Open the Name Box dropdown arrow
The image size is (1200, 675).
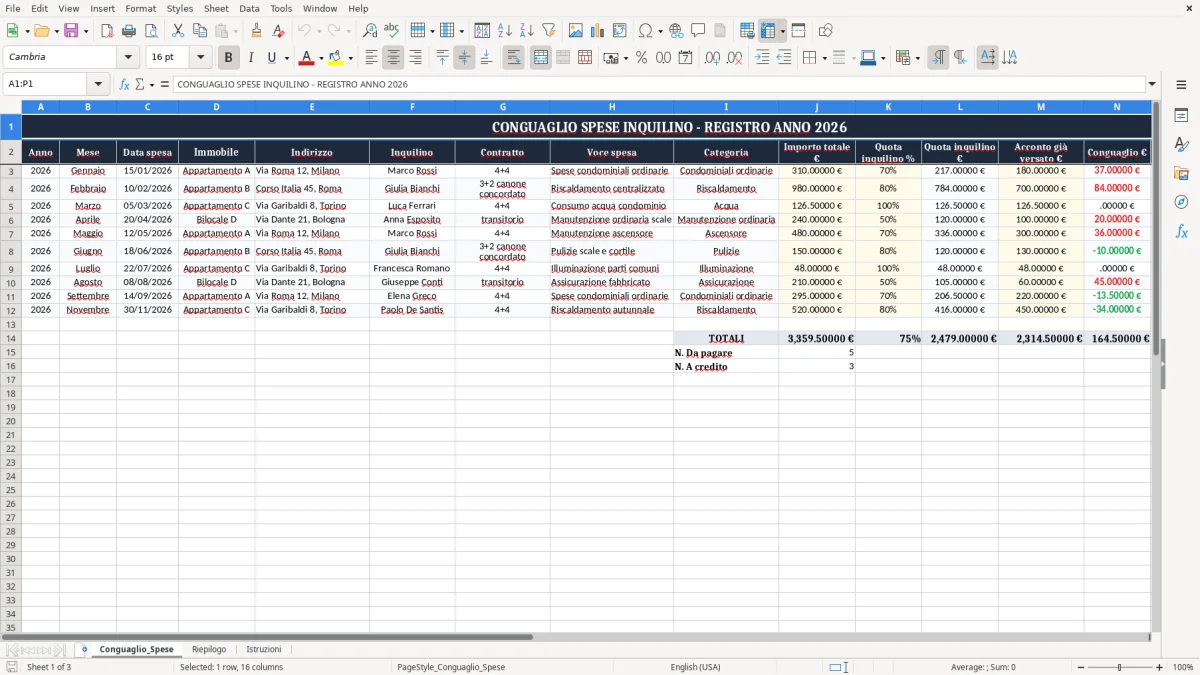coord(98,85)
